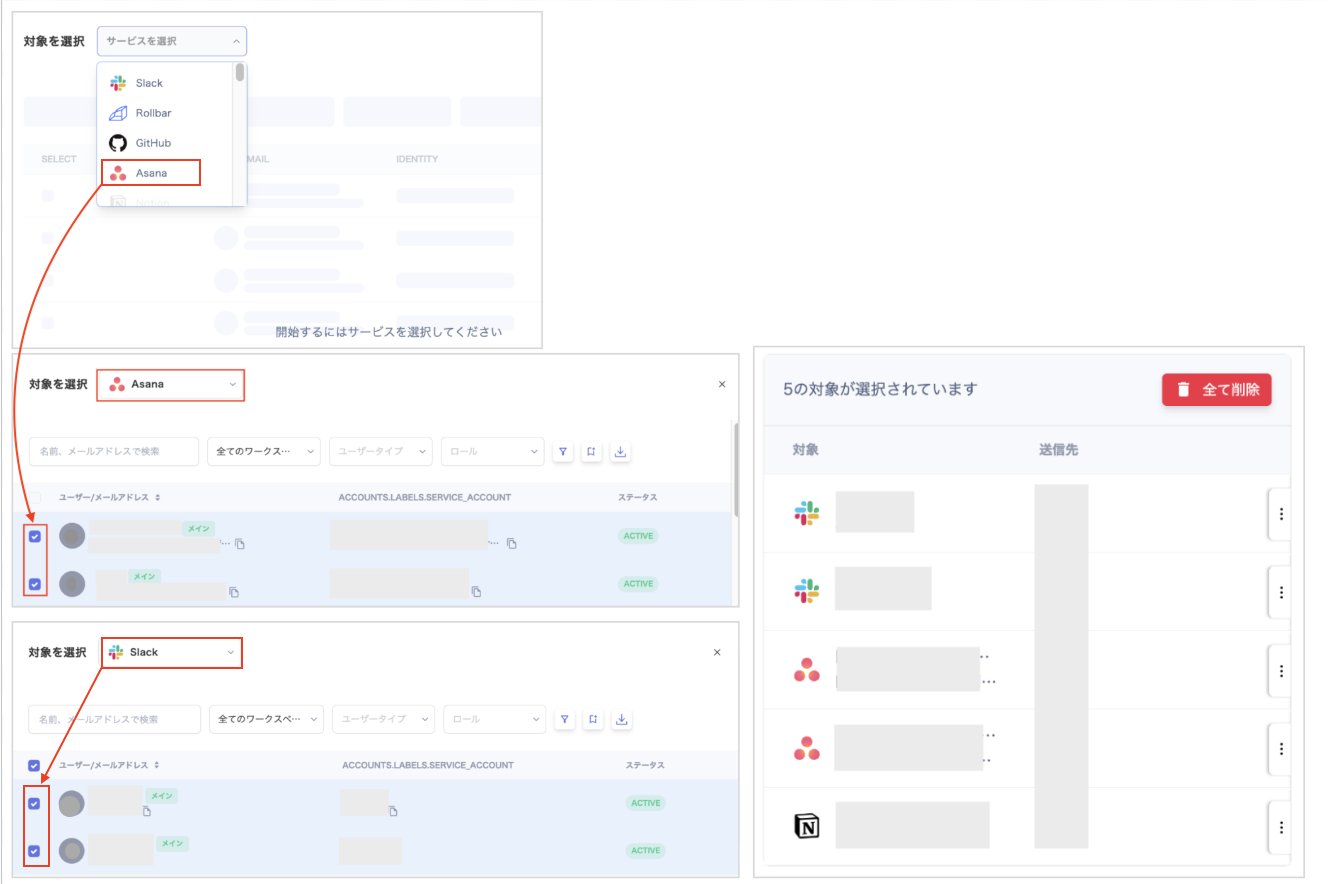Click the service dropdown list scrollbar
Image resolution: width=1328 pixels, height=884 pixels.
click(x=240, y=72)
